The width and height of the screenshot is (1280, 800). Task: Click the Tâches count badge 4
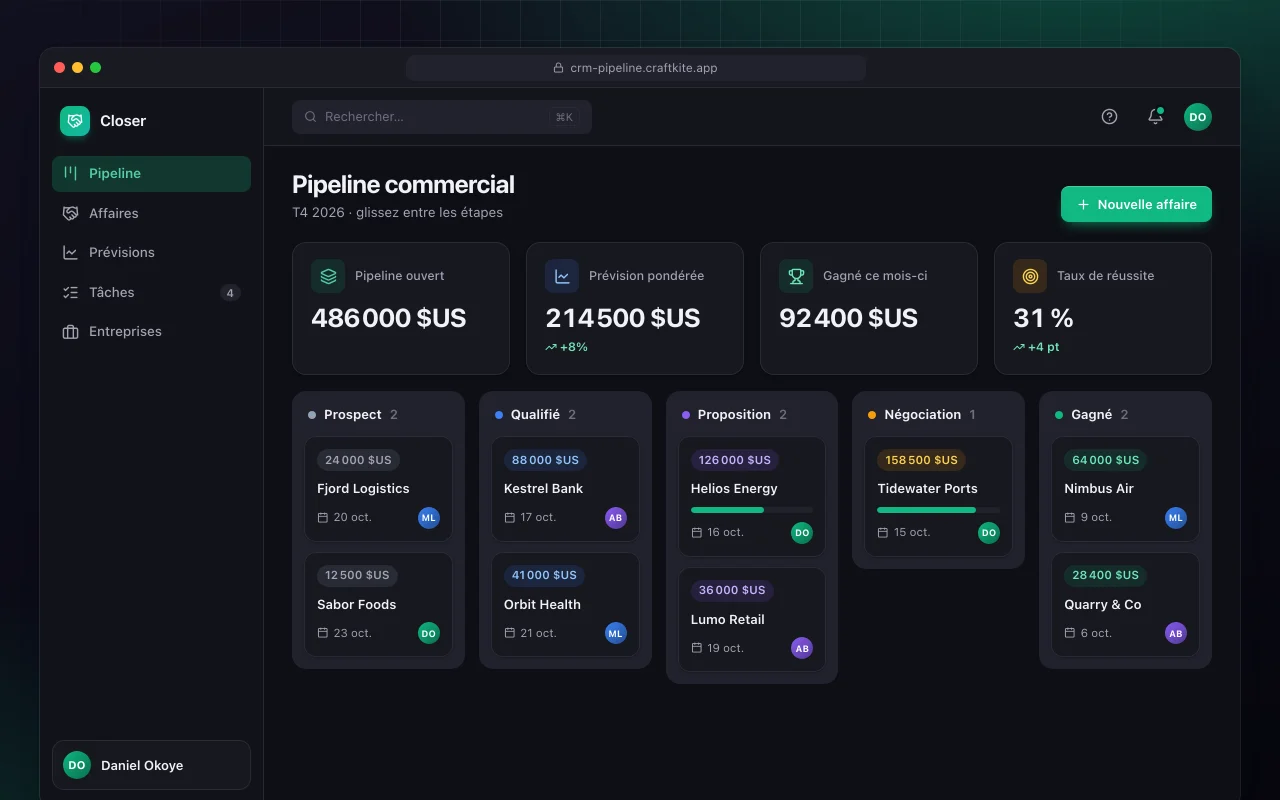click(x=230, y=293)
